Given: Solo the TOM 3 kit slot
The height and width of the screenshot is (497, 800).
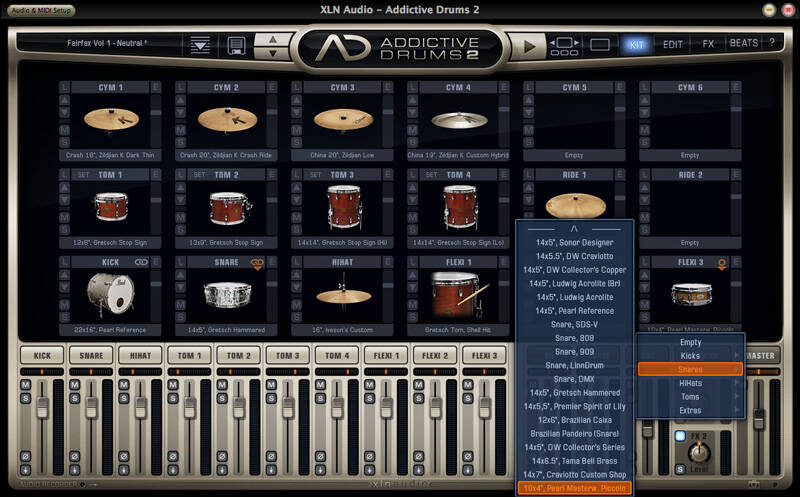Looking at the screenshot, I should coord(296,230).
